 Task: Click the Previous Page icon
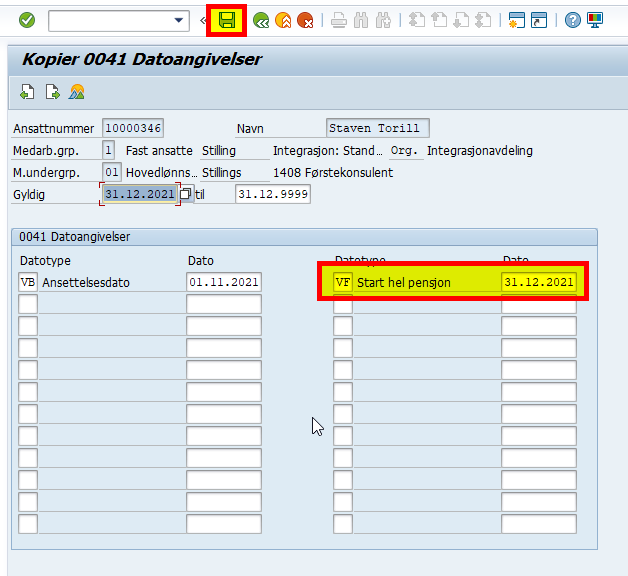[x=439, y=20]
